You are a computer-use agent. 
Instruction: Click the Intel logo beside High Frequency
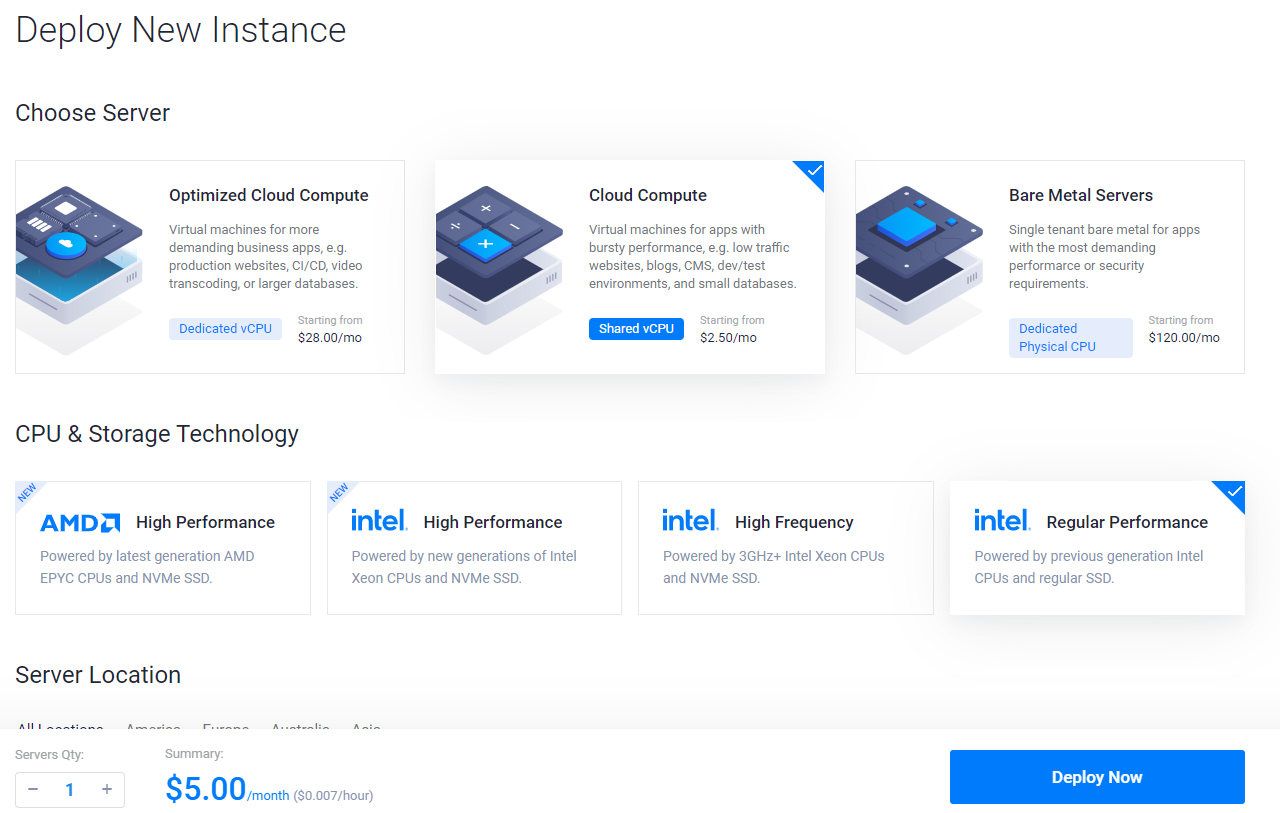(690, 521)
